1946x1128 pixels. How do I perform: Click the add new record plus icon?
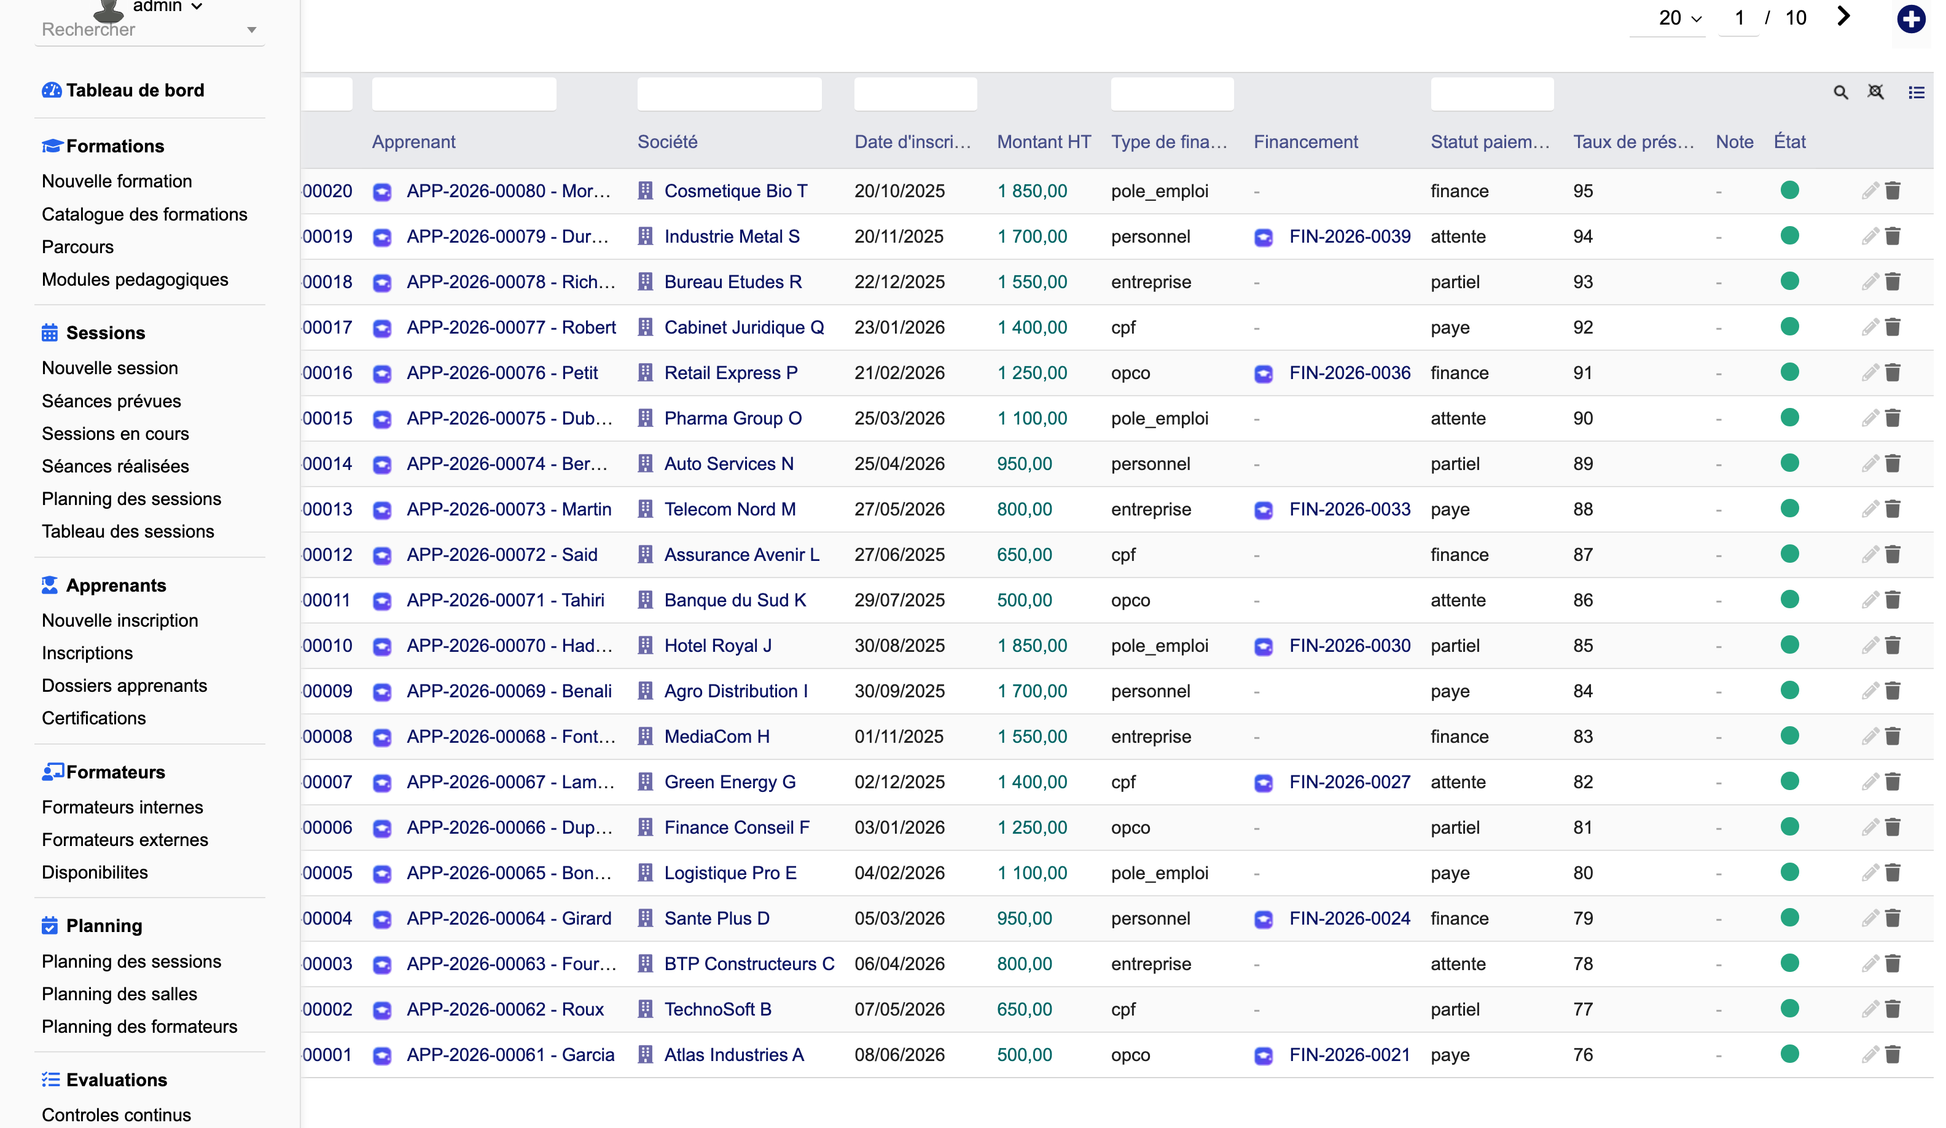[1911, 19]
